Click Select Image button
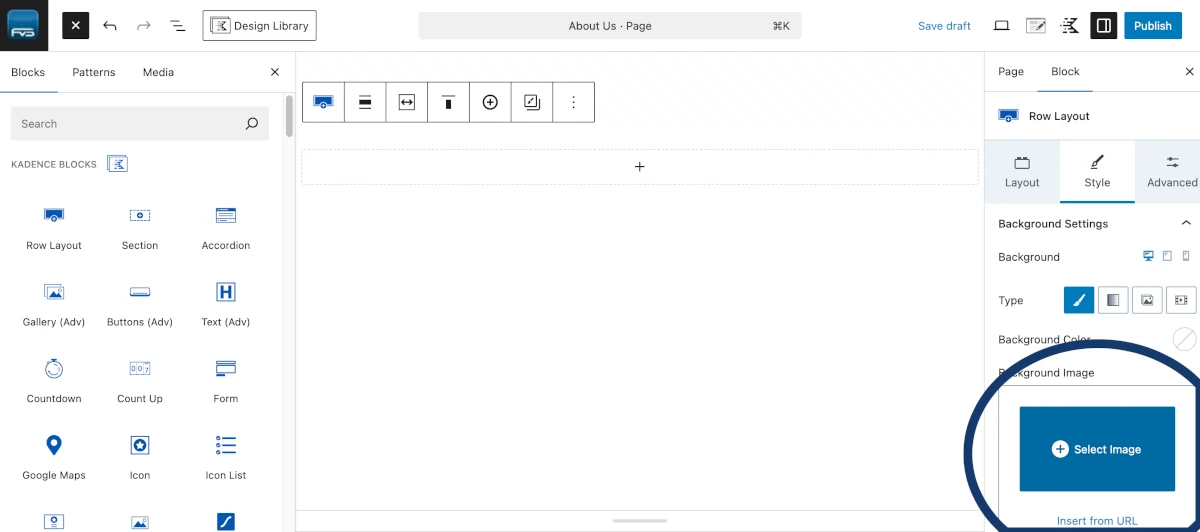The image size is (1200, 532). click(1097, 449)
